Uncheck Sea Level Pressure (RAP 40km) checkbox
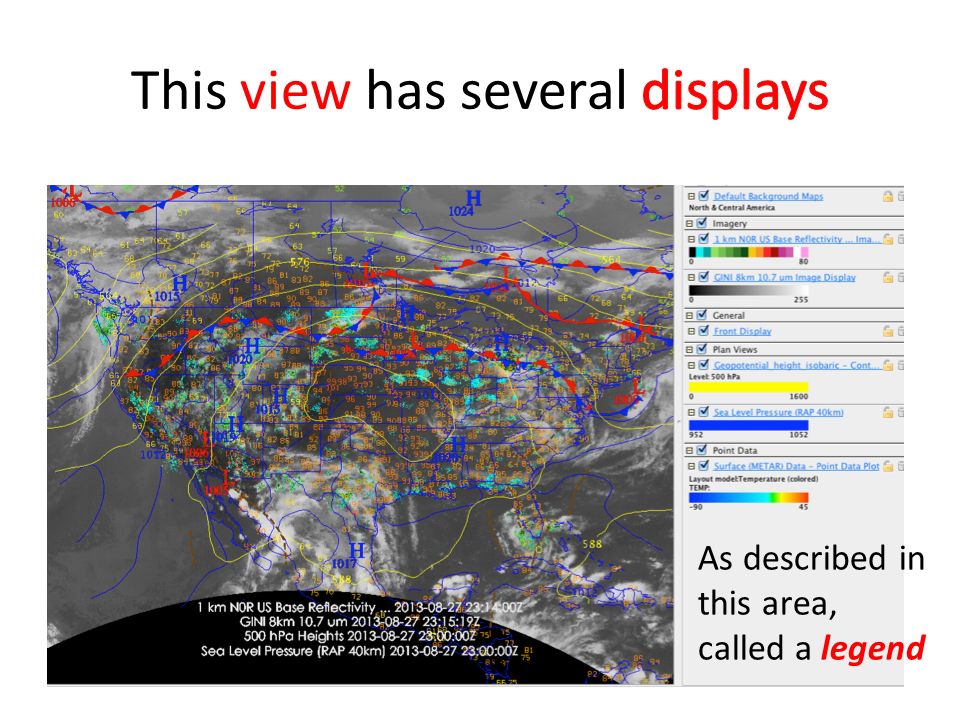960x720 pixels. pyautogui.click(x=703, y=411)
